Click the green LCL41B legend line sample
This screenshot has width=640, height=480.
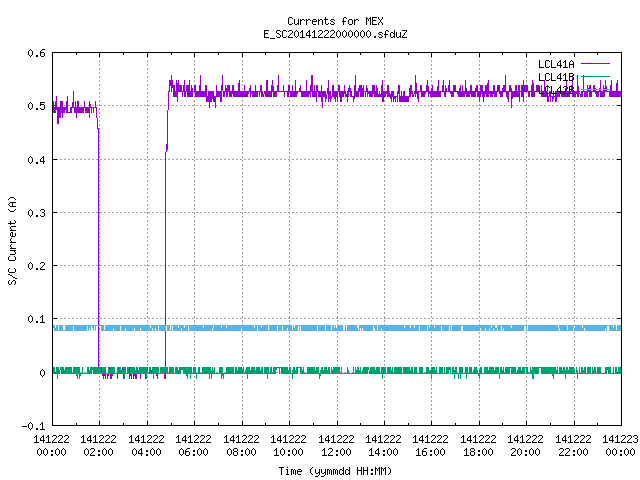coord(595,76)
